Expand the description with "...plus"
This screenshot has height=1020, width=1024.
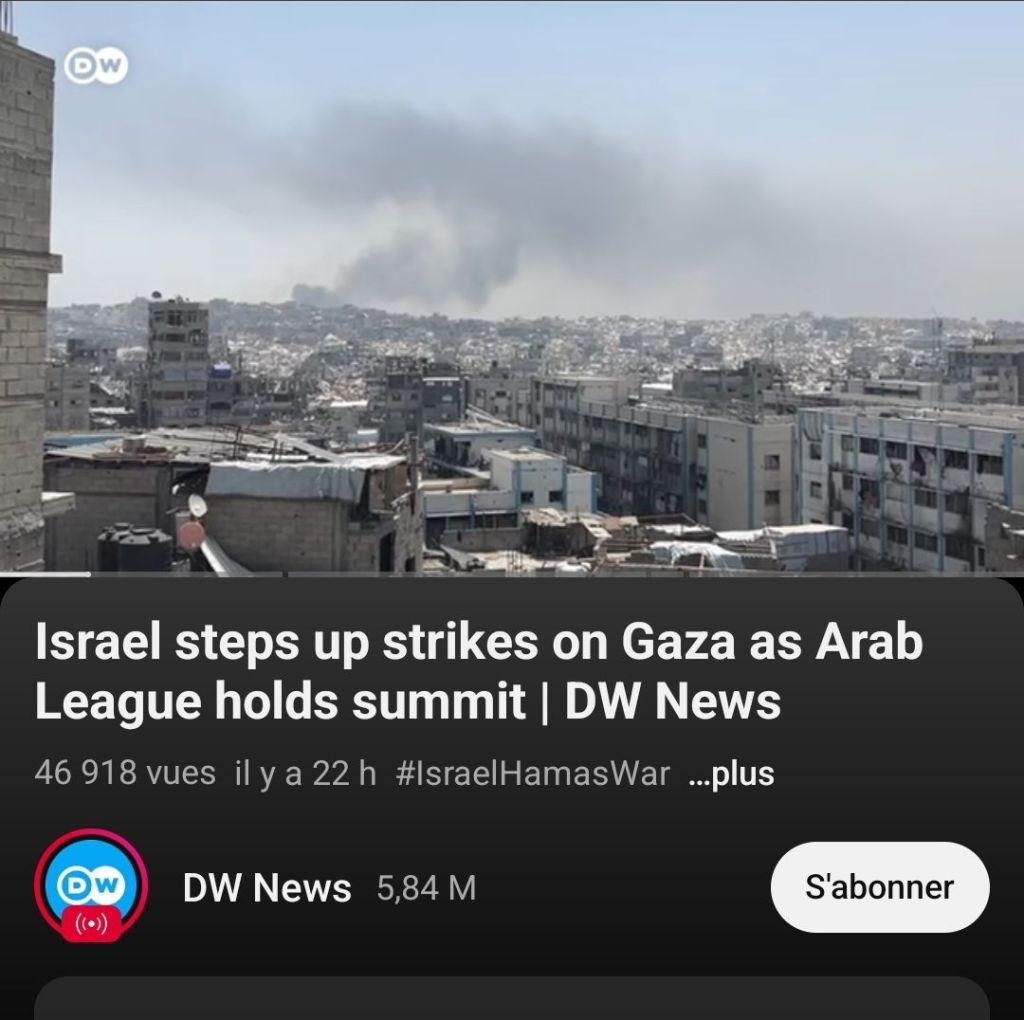point(731,774)
